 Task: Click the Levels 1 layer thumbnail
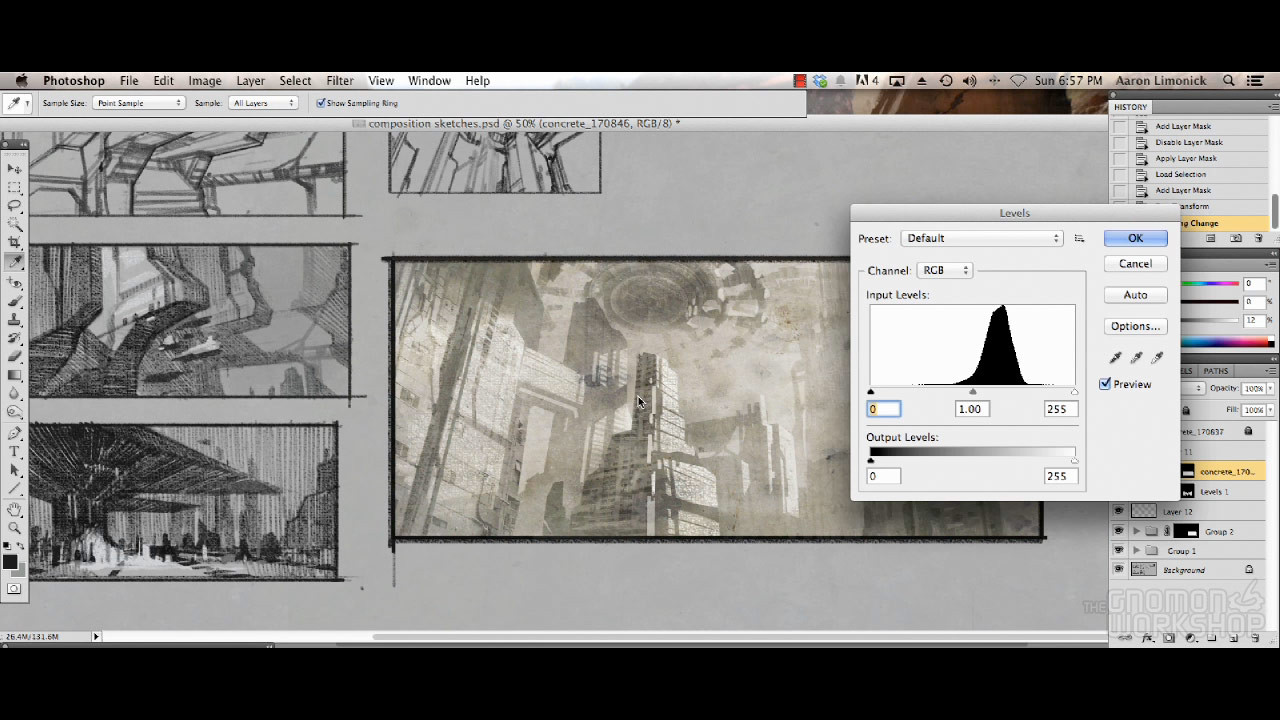[1188, 491]
